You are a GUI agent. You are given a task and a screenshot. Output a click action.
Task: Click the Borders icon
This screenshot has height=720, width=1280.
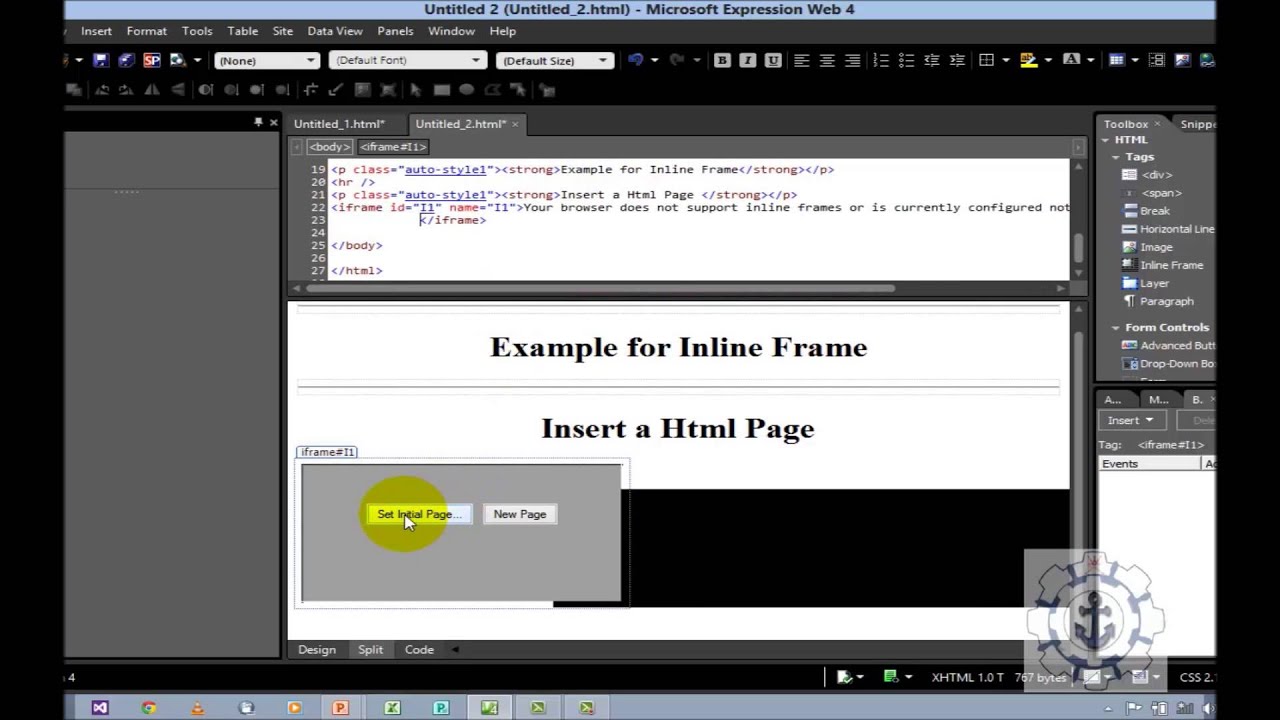(x=987, y=60)
